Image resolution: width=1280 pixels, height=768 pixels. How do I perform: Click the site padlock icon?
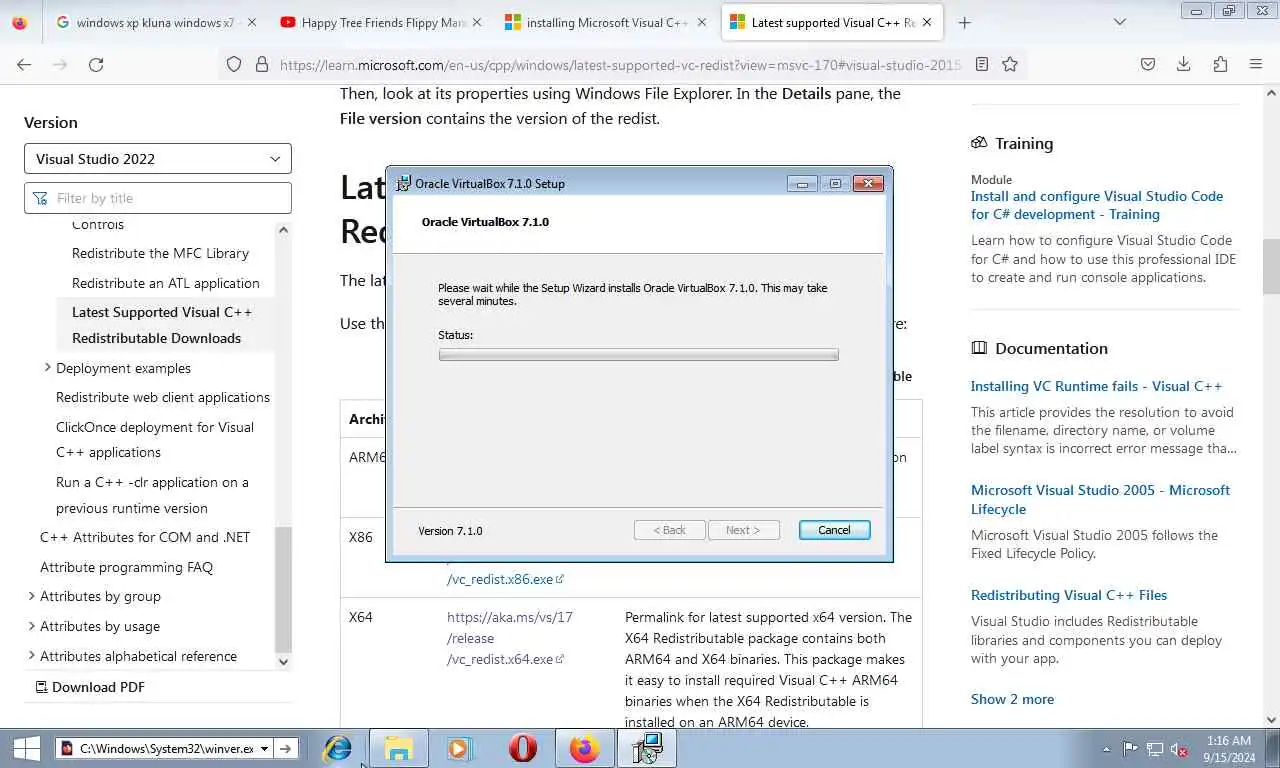point(262,64)
